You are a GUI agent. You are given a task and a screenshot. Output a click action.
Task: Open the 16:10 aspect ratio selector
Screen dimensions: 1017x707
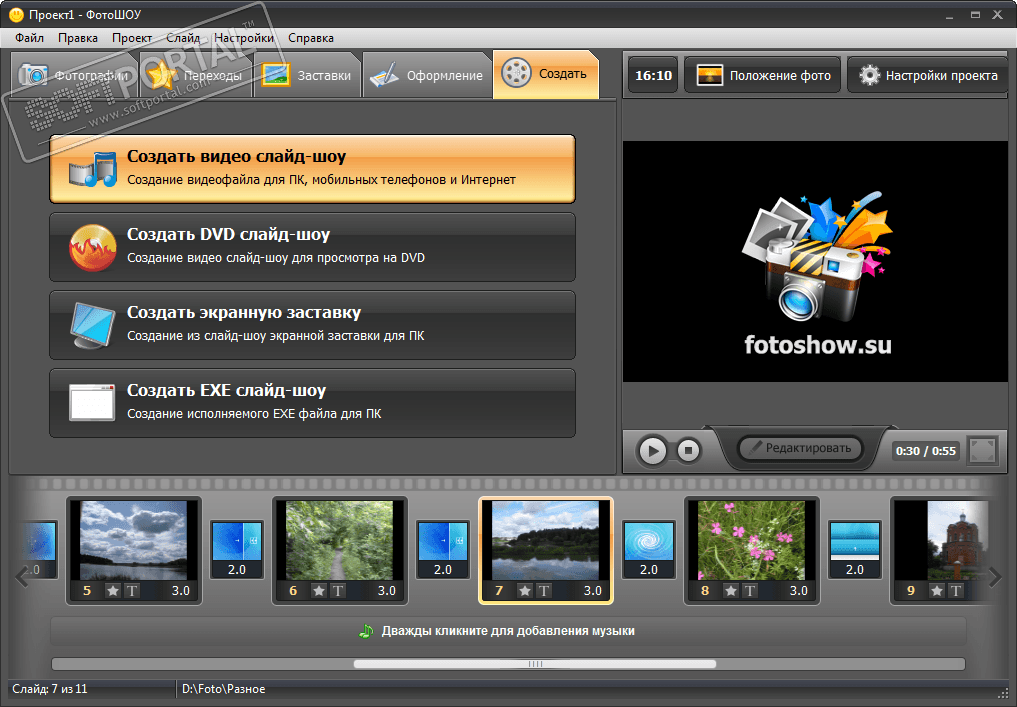point(653,75)
